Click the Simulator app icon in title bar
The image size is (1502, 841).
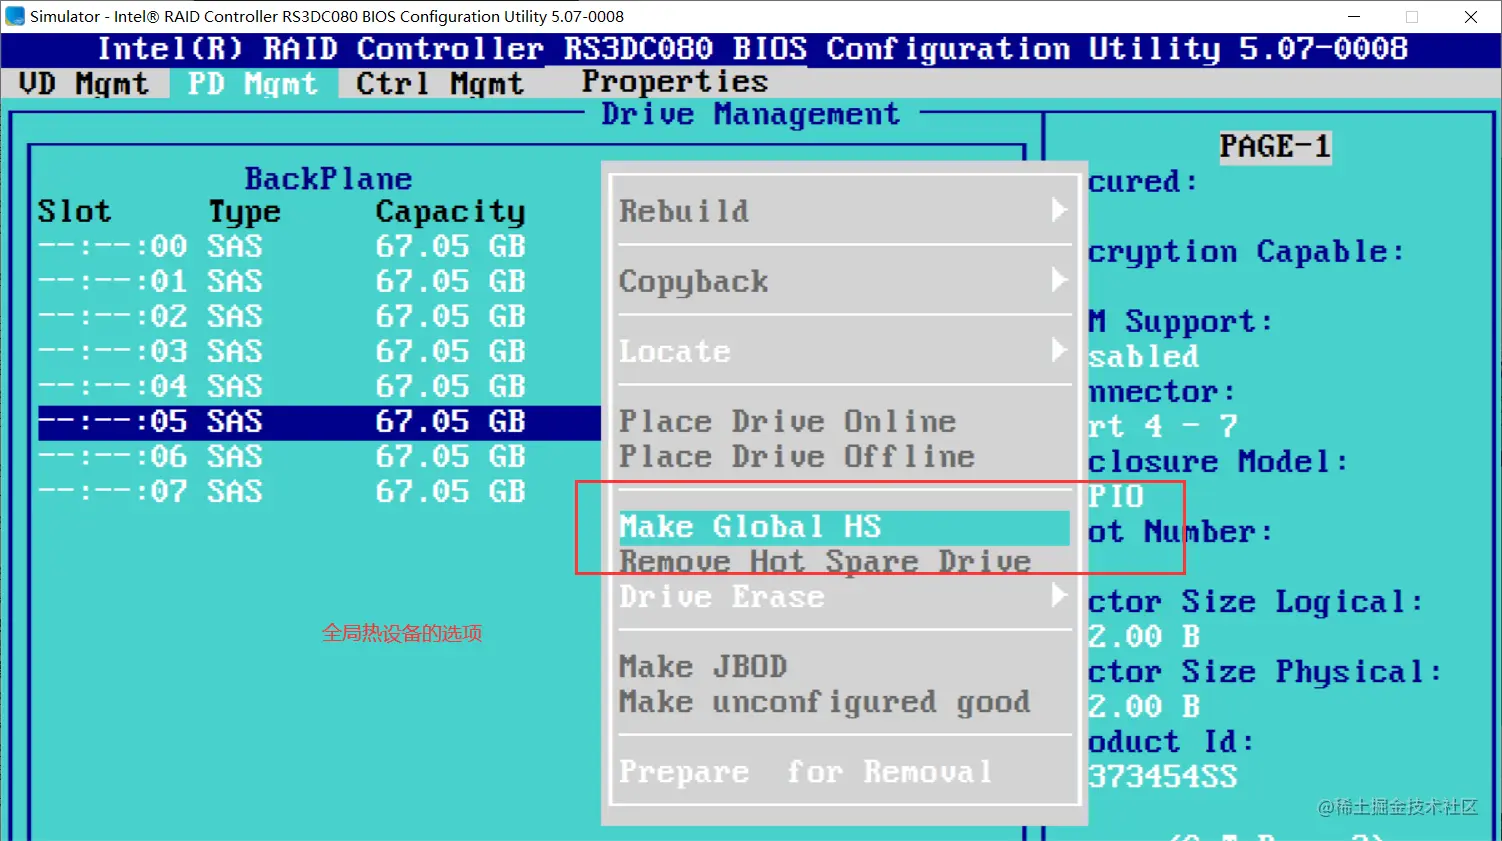click(15, 16)
